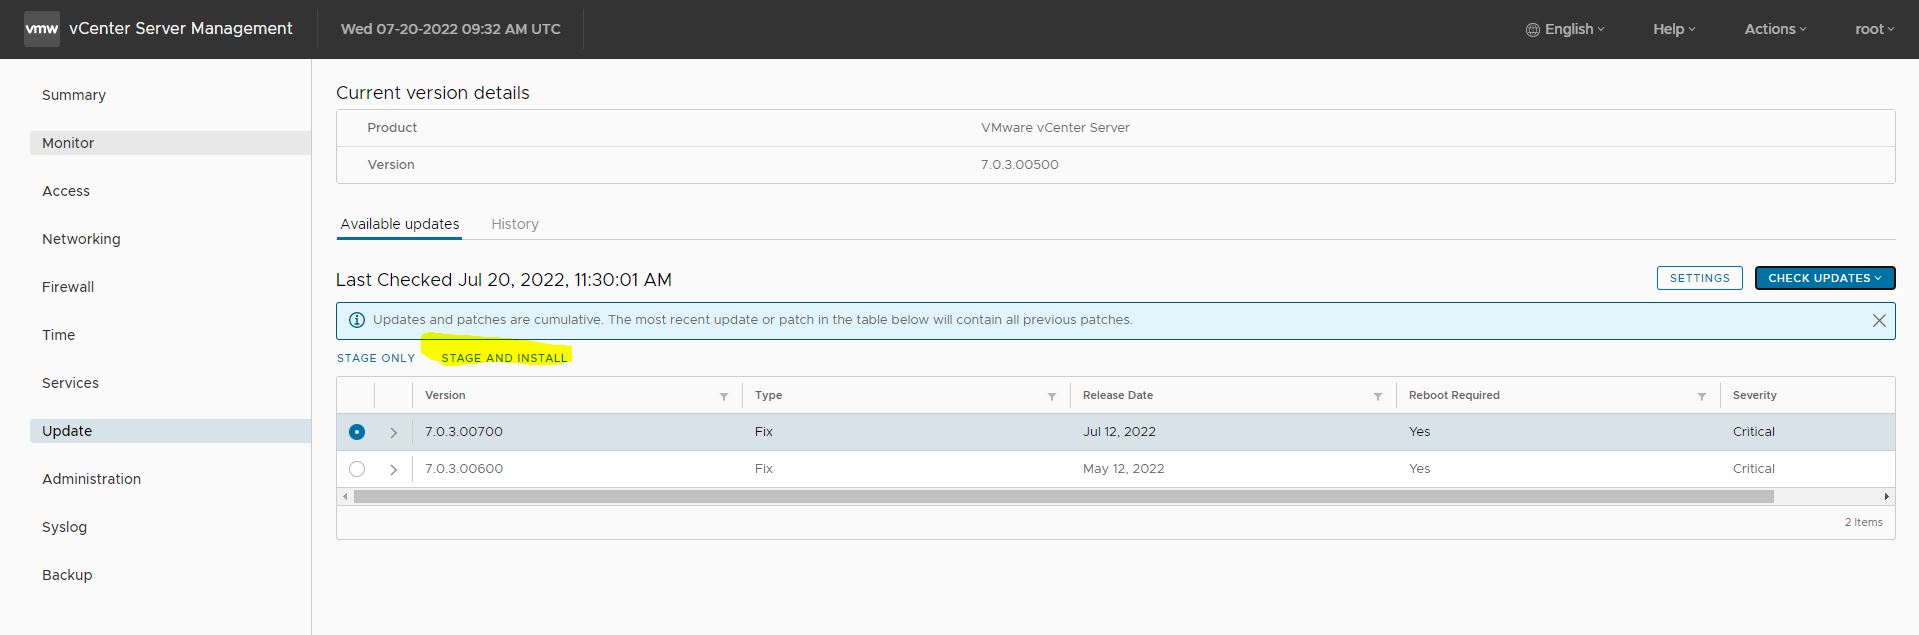Viewport: 1919px width, 635px height.
Task: Click the Jul 12, 2022 release date
Action: pos(1119,432)
